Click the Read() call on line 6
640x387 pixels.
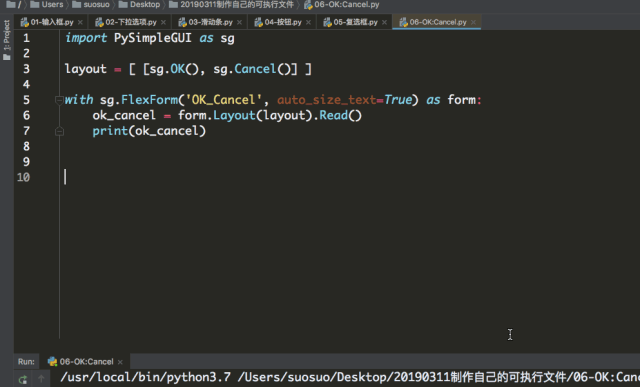point(340,116)
